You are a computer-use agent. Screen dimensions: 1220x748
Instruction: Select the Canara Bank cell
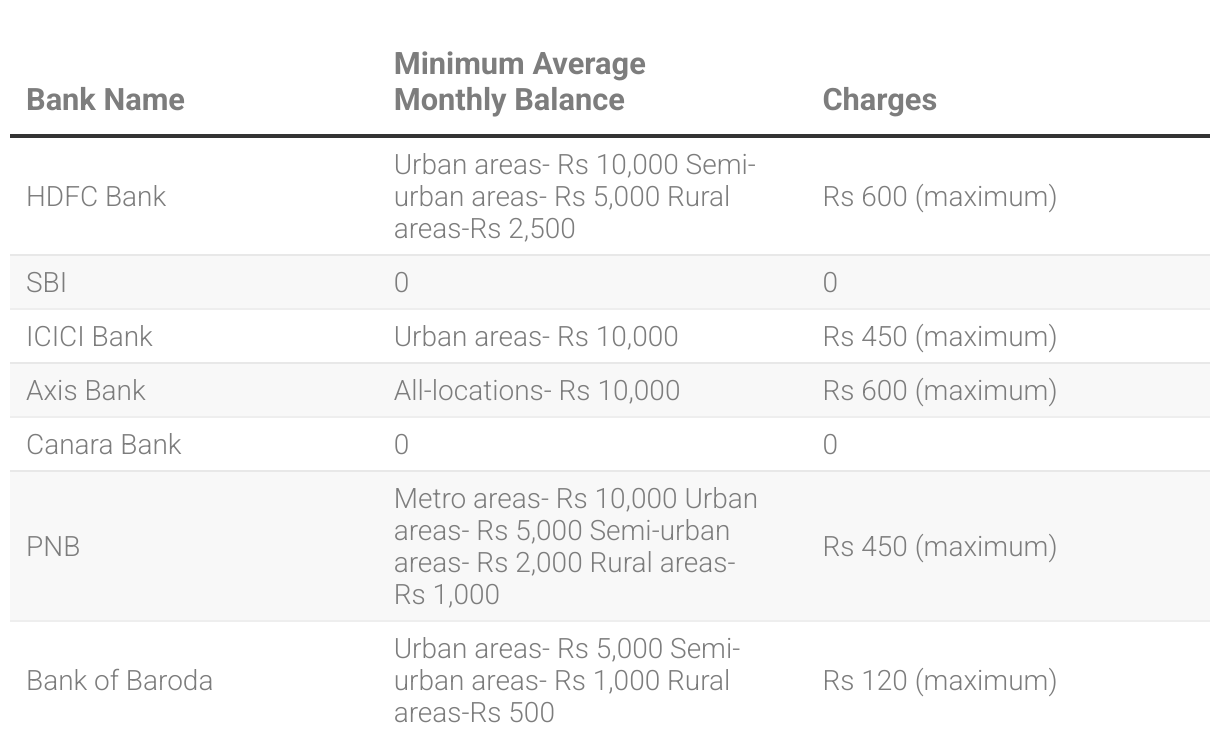[103, 445]
